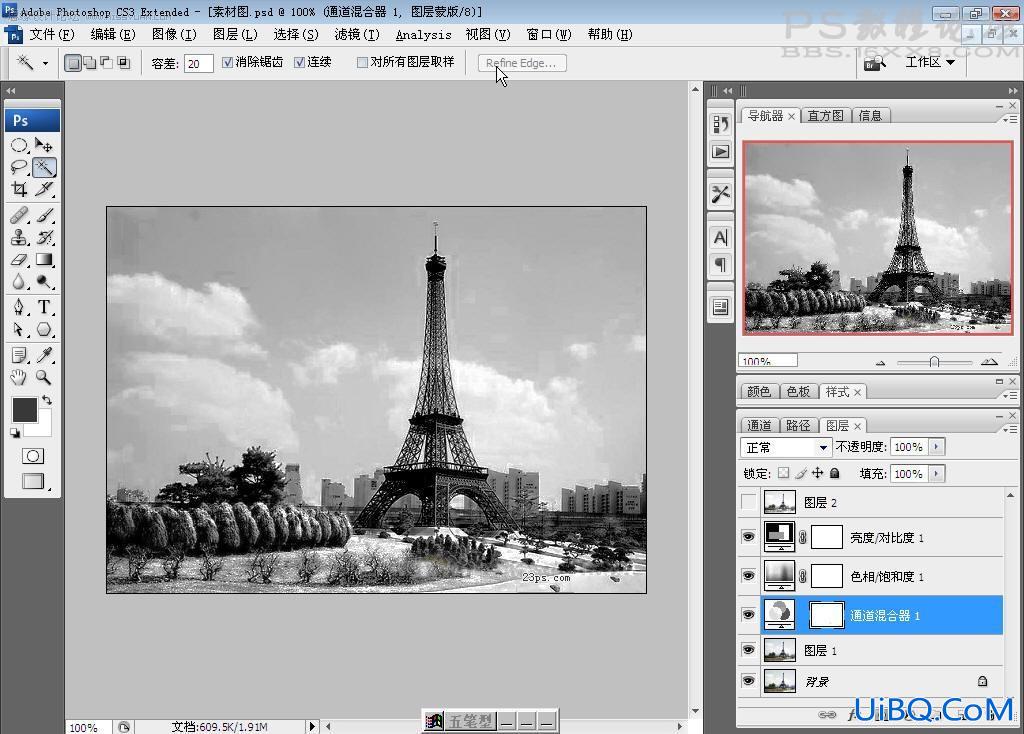Click the Add to Selection mode icon
Viewport: 1024px width, 734px height.
tap(89, 63)
